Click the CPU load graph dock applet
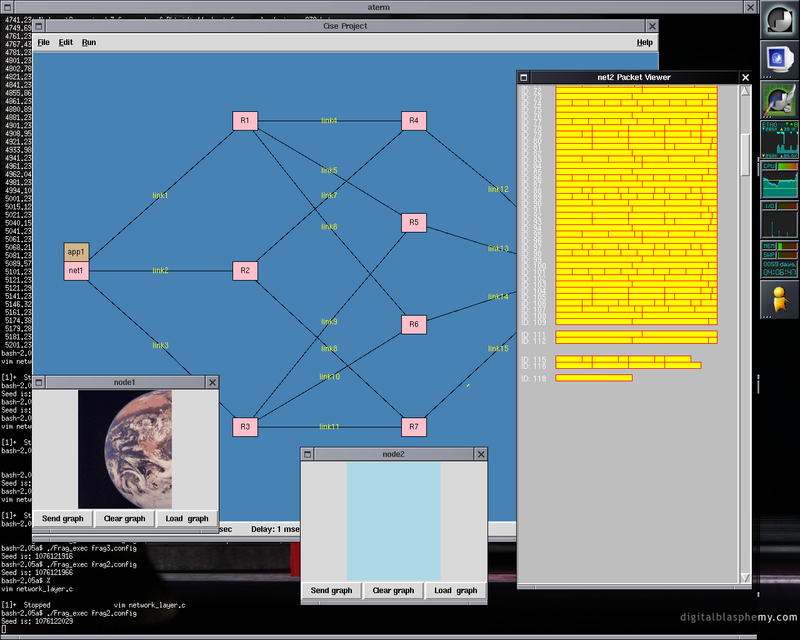 [779, 180]
